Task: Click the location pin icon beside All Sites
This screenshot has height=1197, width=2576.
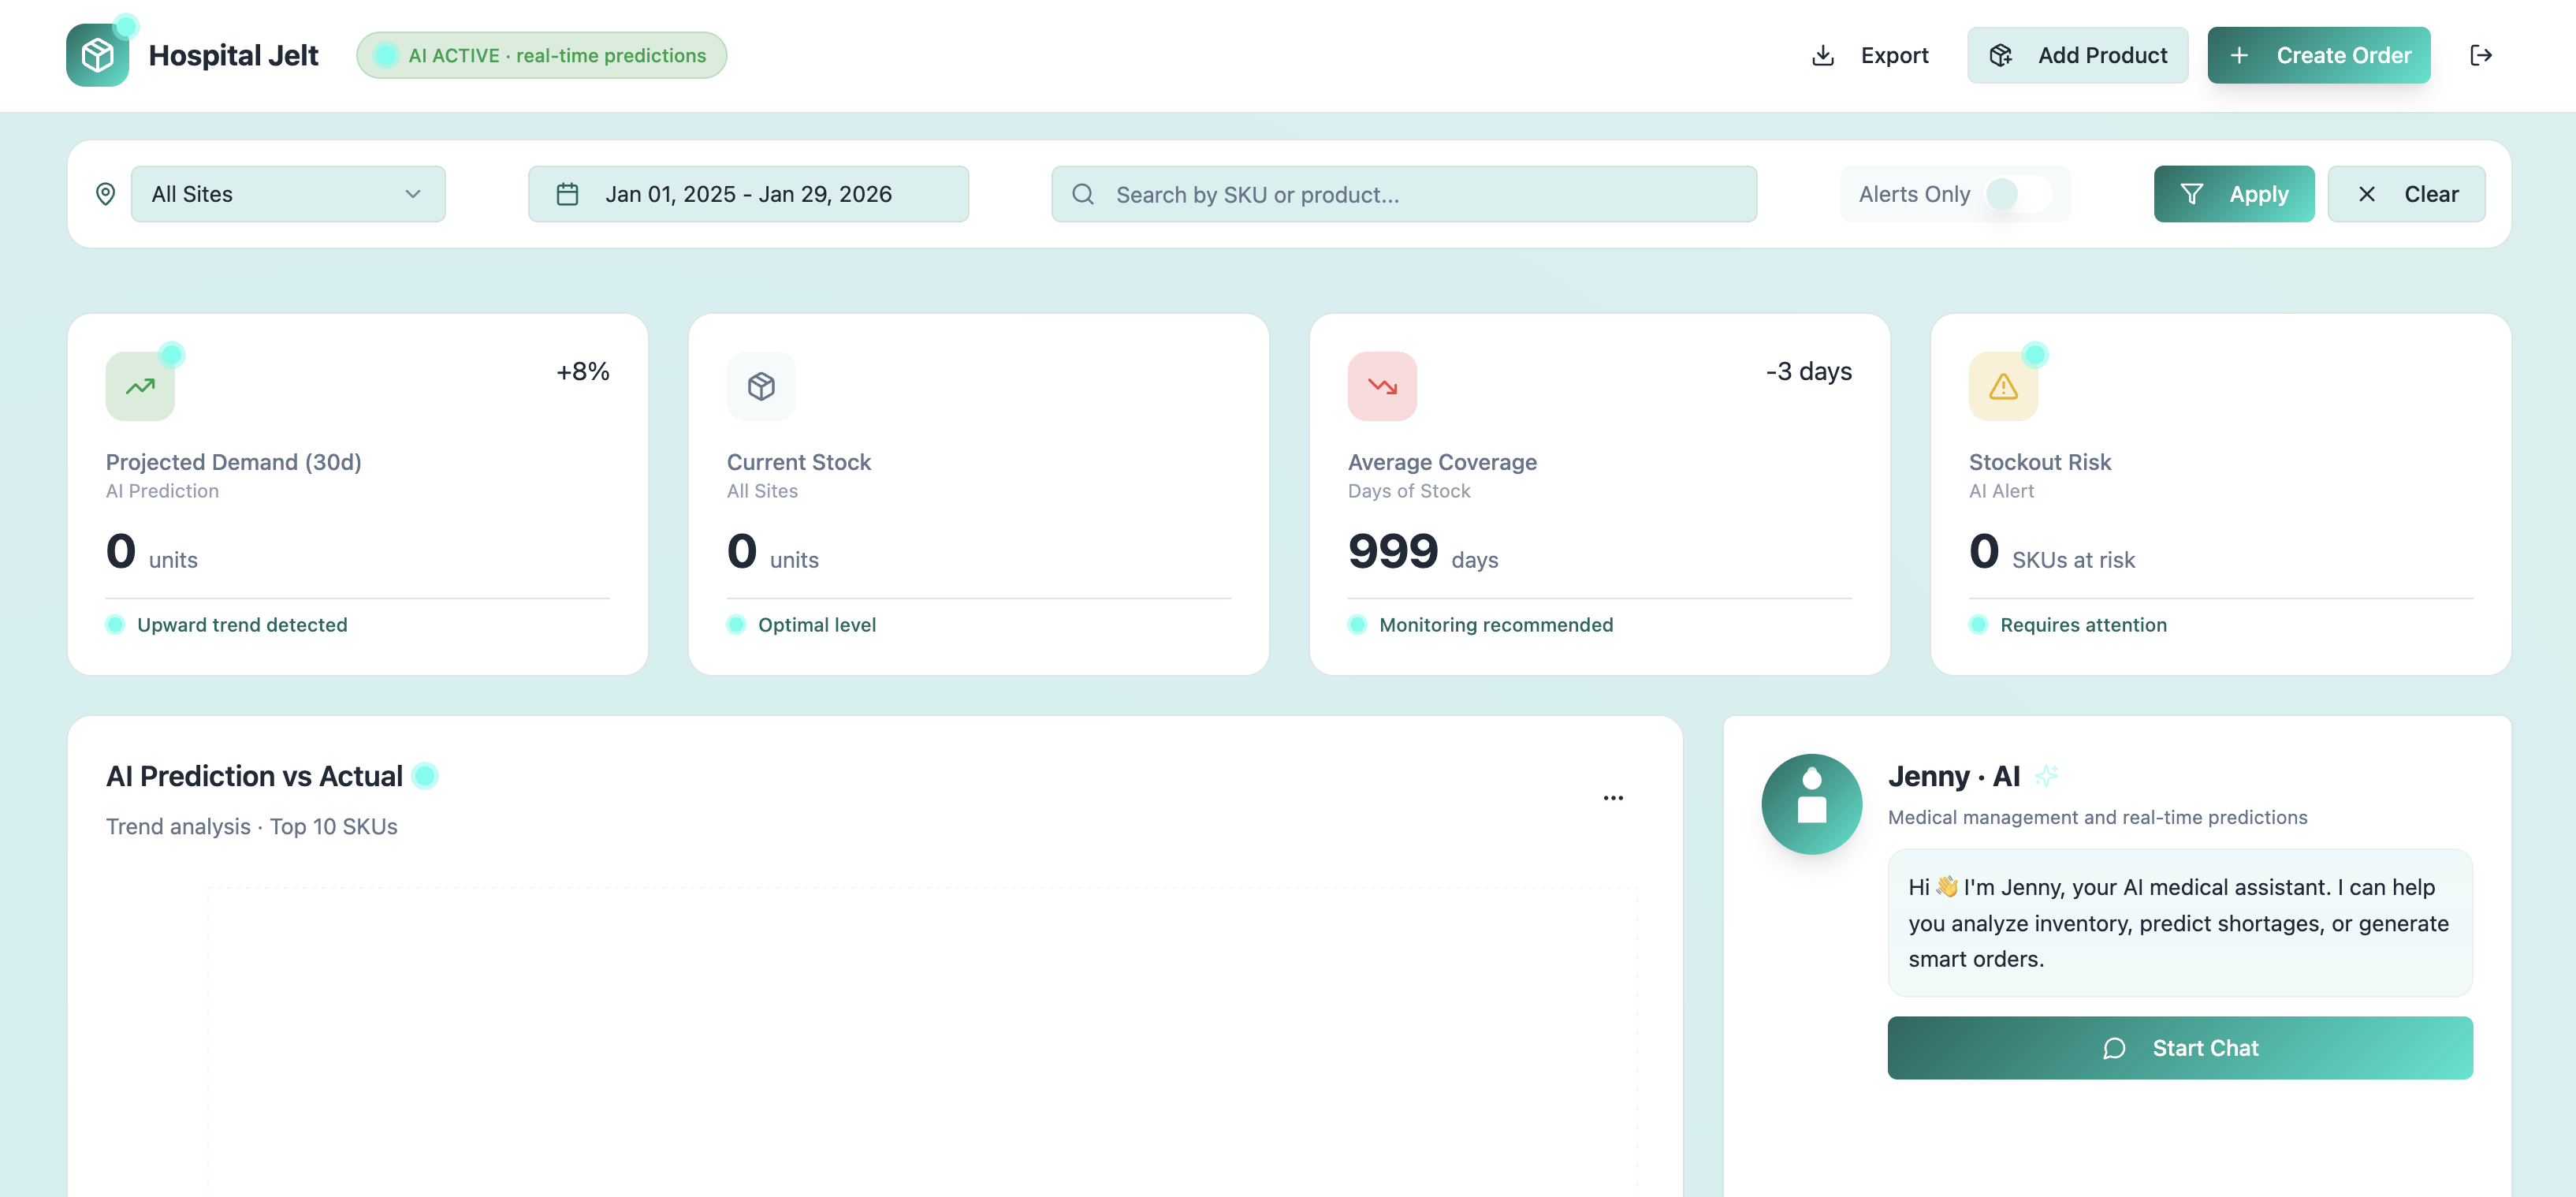Action: 105,194
